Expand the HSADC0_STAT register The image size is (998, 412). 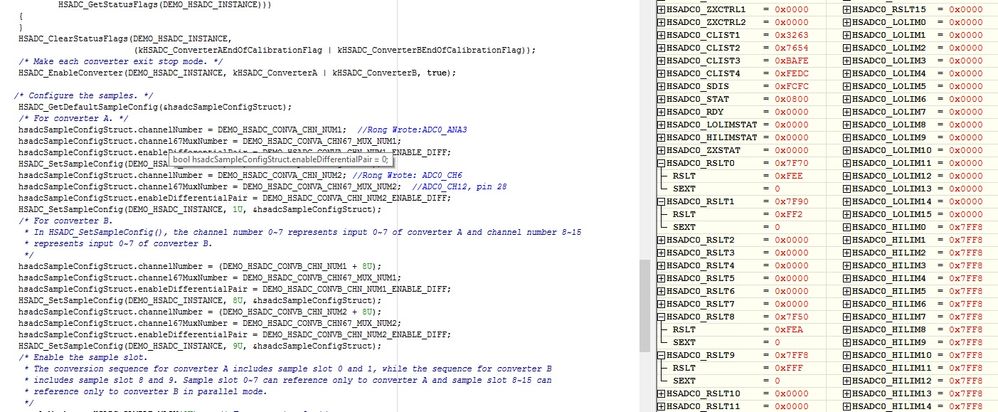coord(661,99)
